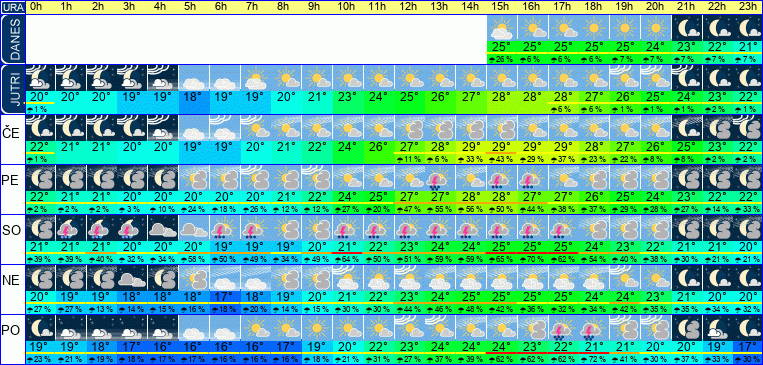The height and width of the screenshot is (365, 763).
Task: Select the DANES day tab
Action: point(13,39)
